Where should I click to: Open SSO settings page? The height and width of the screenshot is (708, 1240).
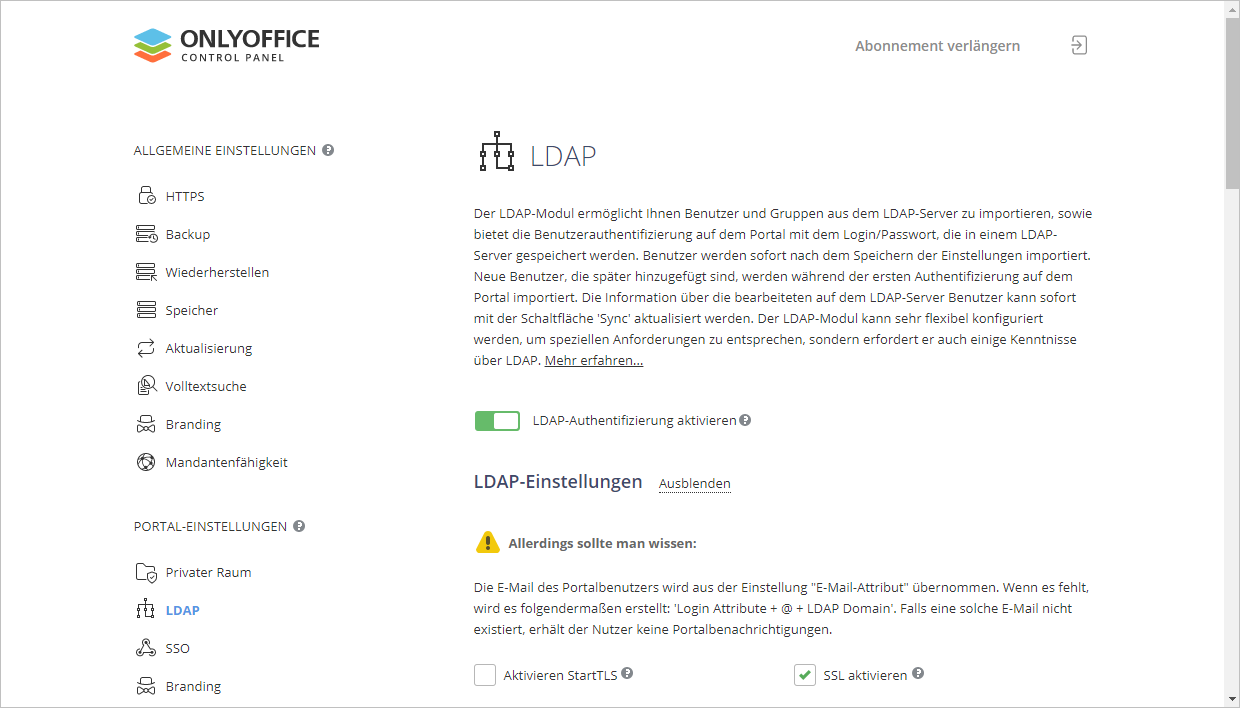point(178,648)
